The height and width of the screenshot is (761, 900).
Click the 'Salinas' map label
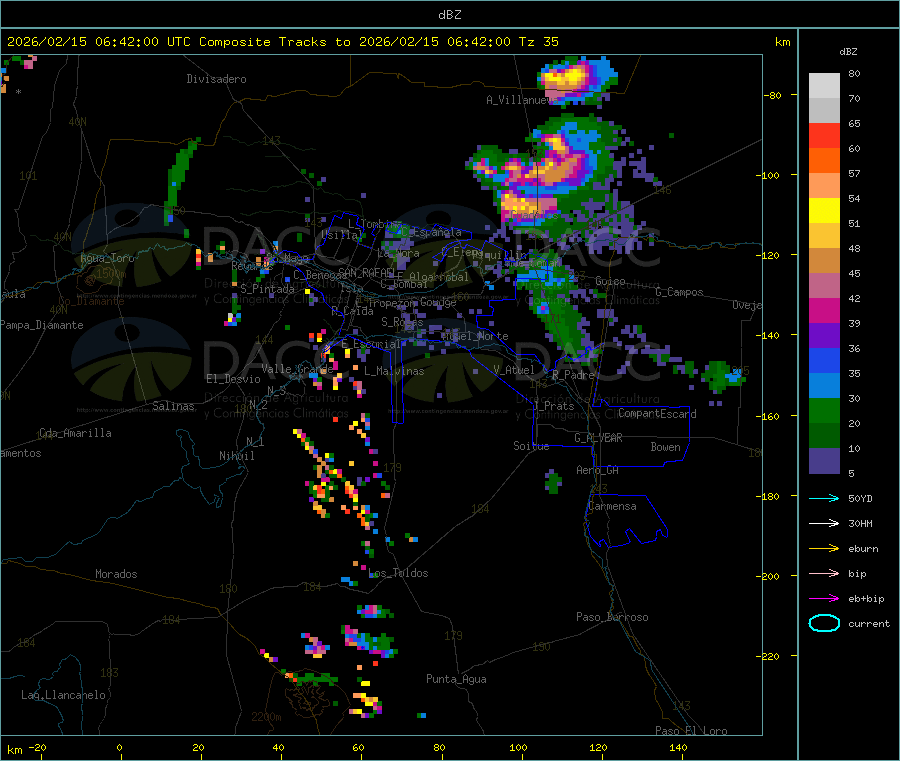point(173,406)
